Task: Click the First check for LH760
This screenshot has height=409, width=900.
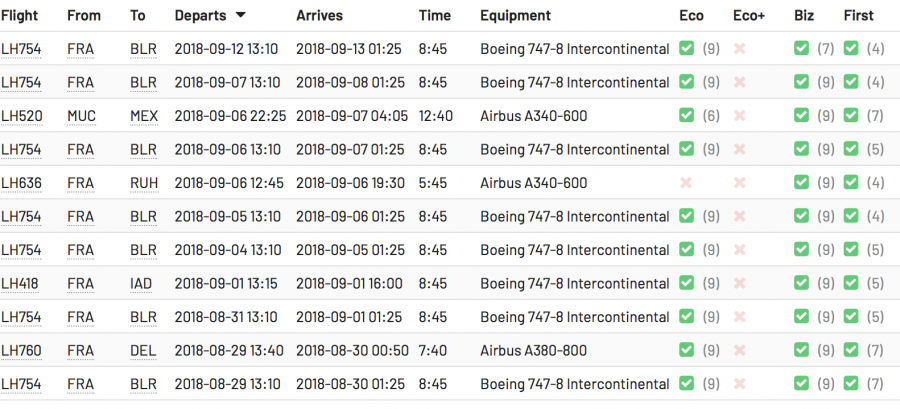Action: [x=851, y=350]
